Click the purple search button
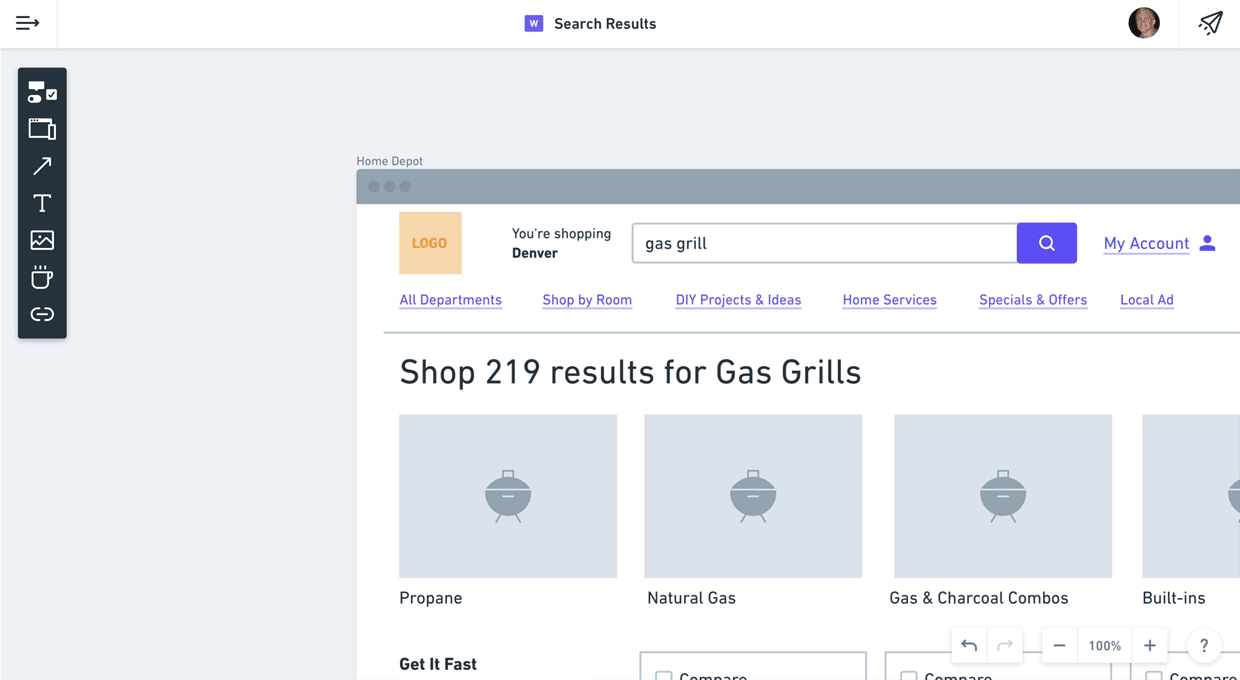 click(x=1047, y=243)
